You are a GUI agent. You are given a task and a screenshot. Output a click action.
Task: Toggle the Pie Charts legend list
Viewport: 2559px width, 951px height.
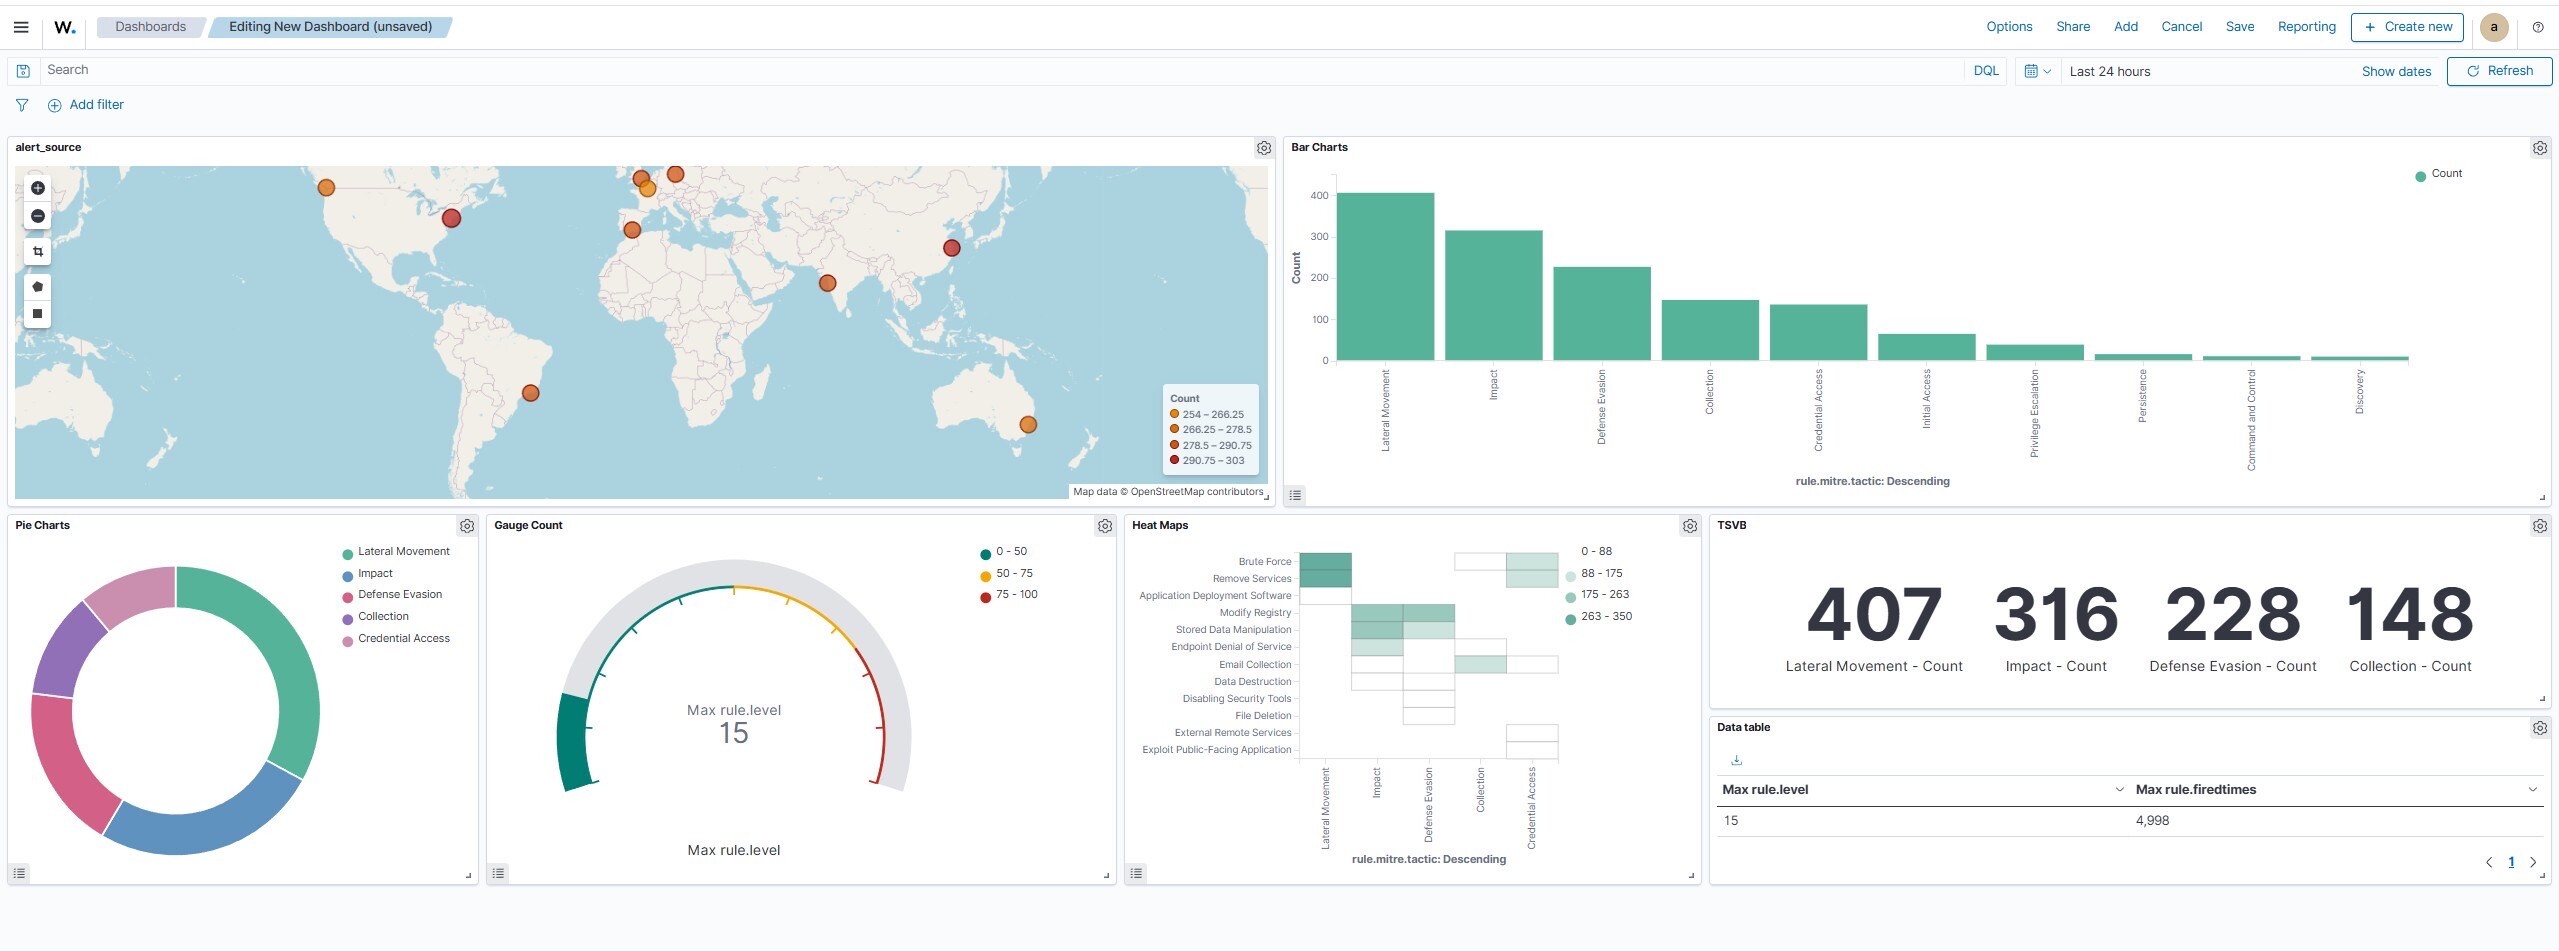pos(19,873)
